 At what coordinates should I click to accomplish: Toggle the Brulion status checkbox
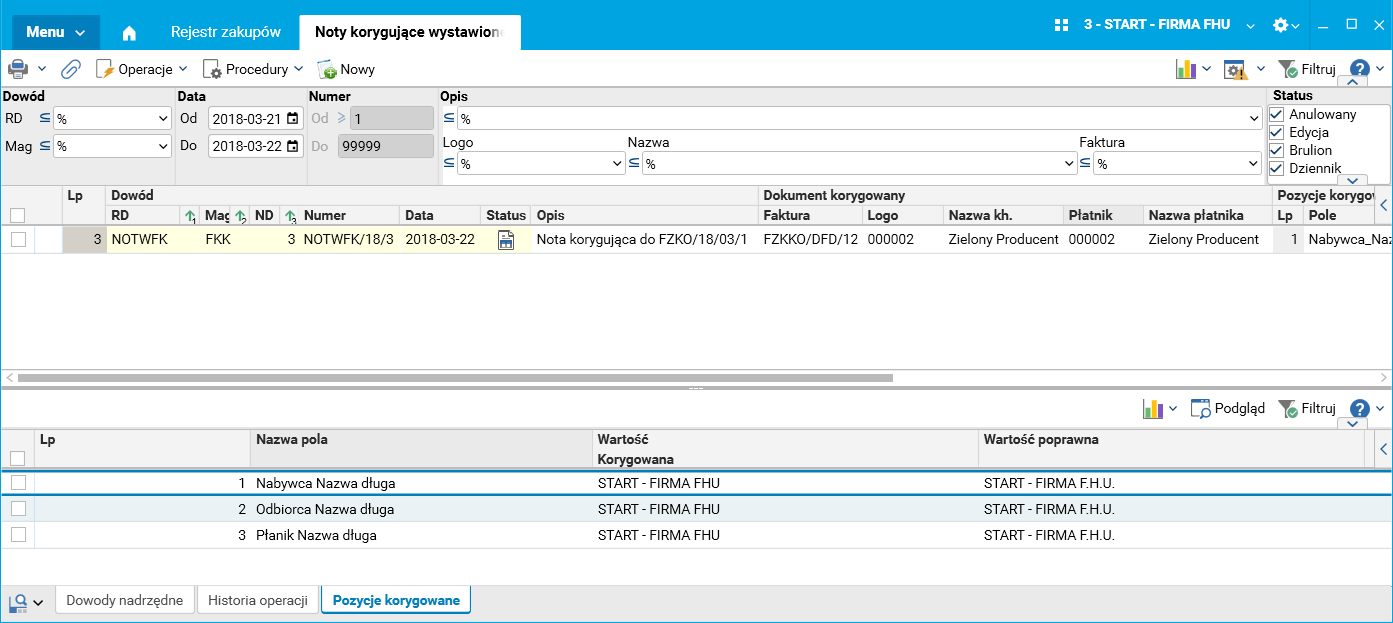point(1276,151)
